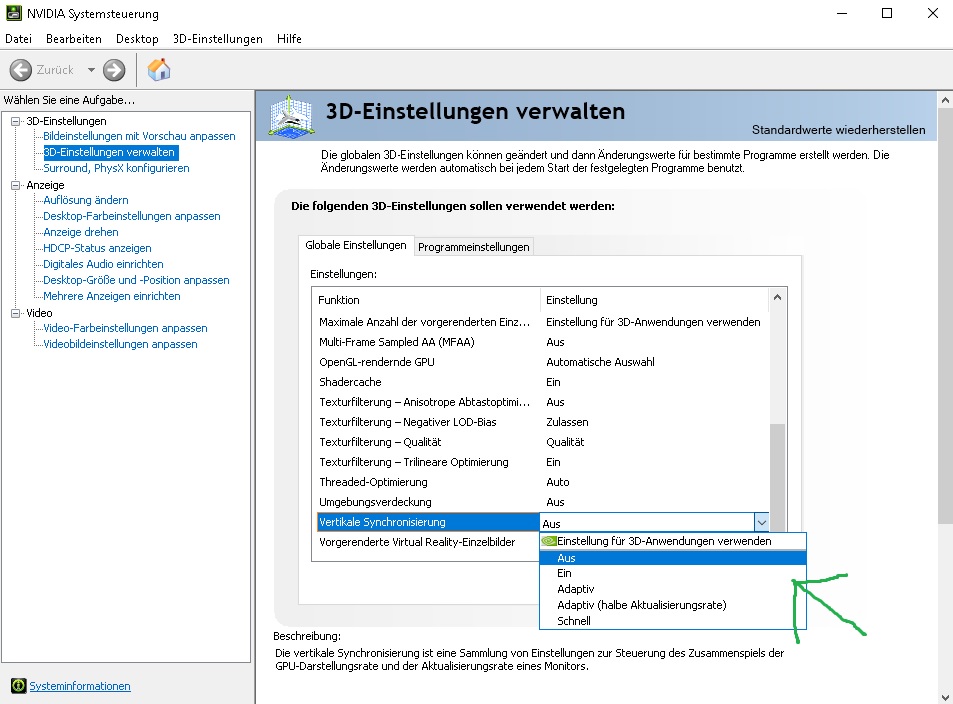The height and width of the screenshot is (704, 953).
Task: Switch to Programmeinstellungen tab
Action: click(473, 247)
